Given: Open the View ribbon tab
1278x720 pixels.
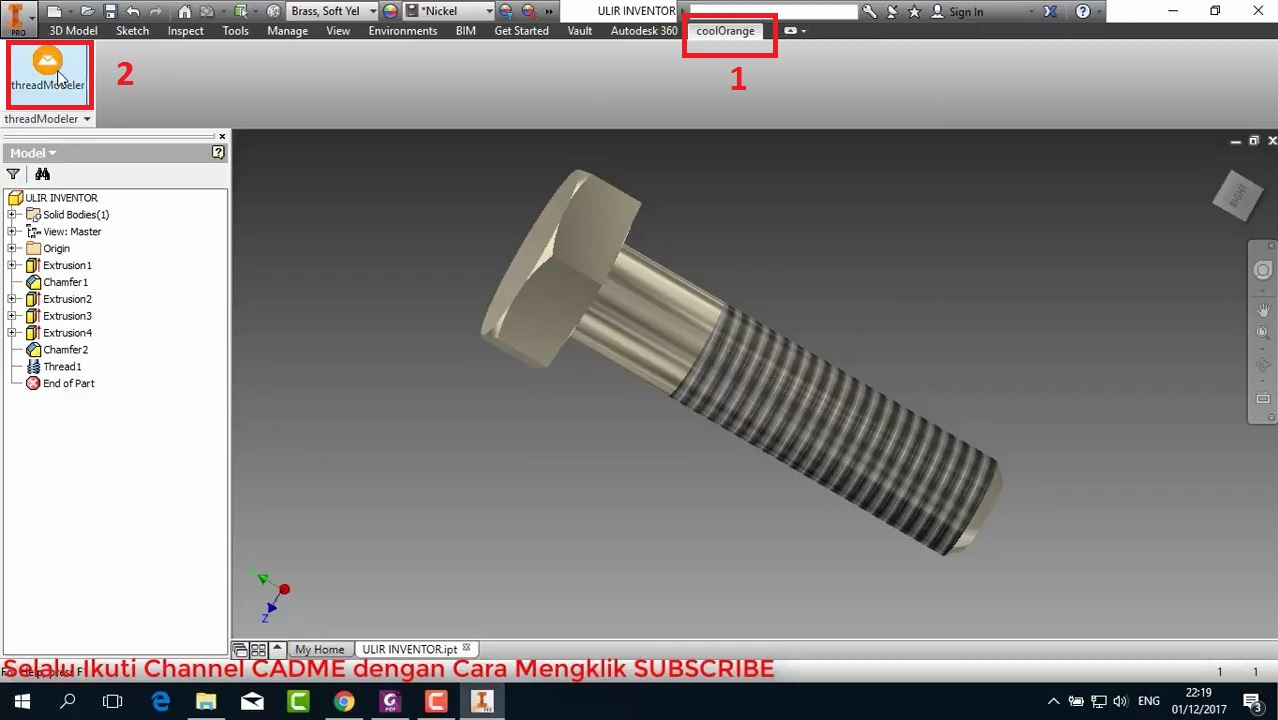Looking at the screenshot, I should tap(337, 31).
